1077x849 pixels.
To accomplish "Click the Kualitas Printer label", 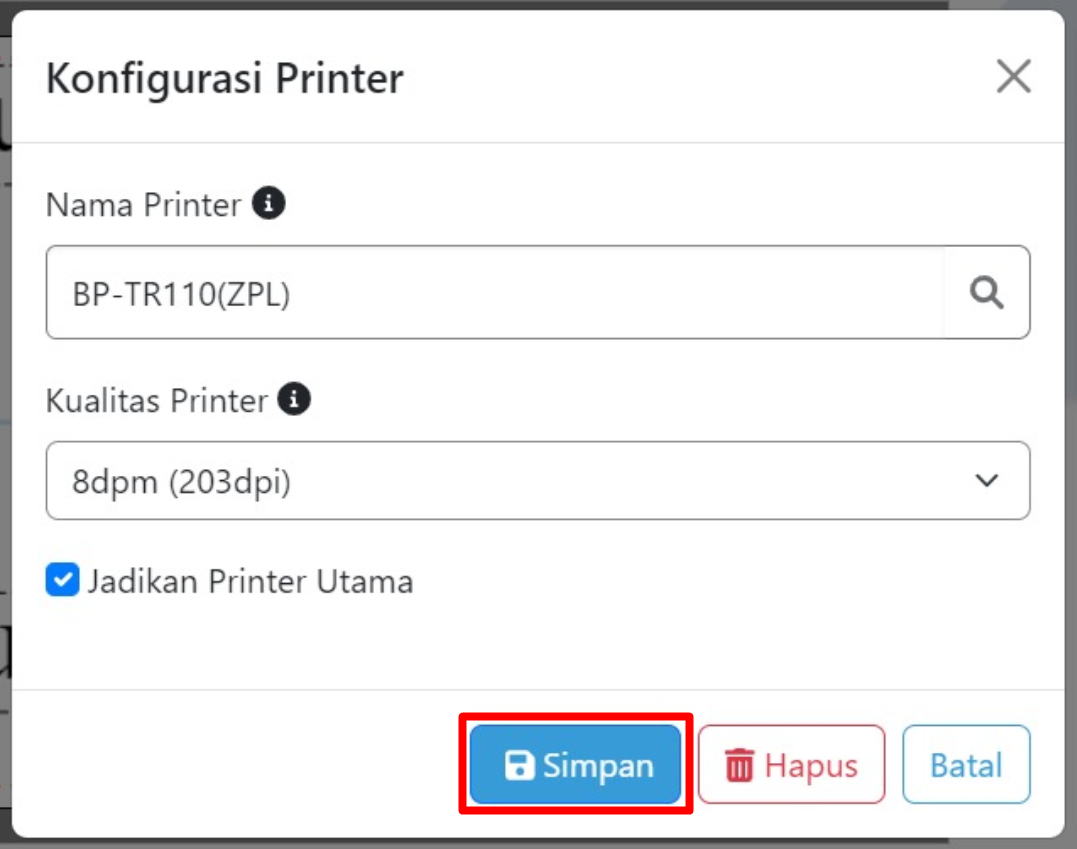I will point(157,400).
